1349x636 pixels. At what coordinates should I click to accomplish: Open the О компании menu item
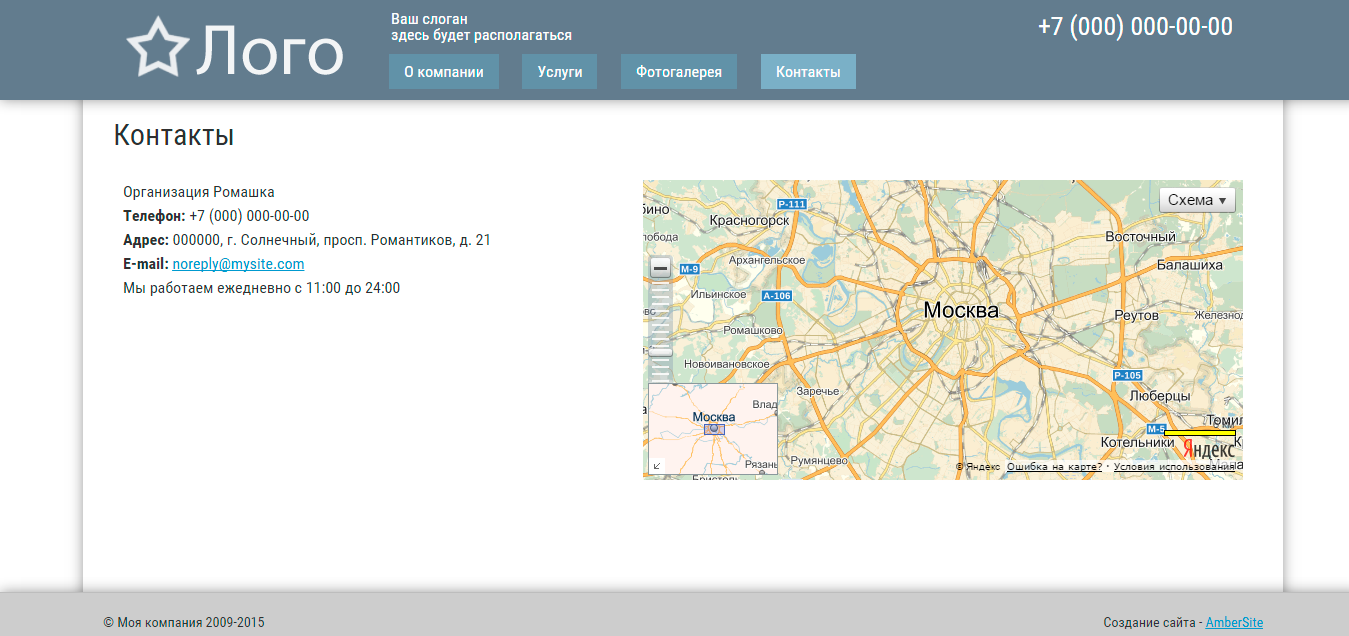tap(444, 72)
